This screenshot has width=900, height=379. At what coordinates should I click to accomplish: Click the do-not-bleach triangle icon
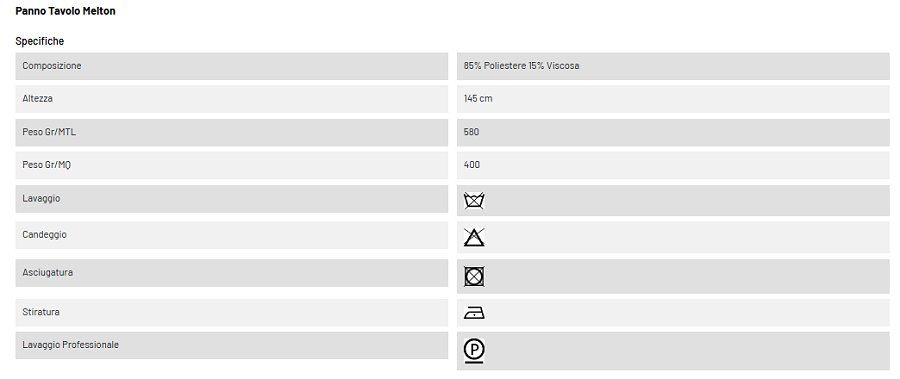tap(474, 237)
